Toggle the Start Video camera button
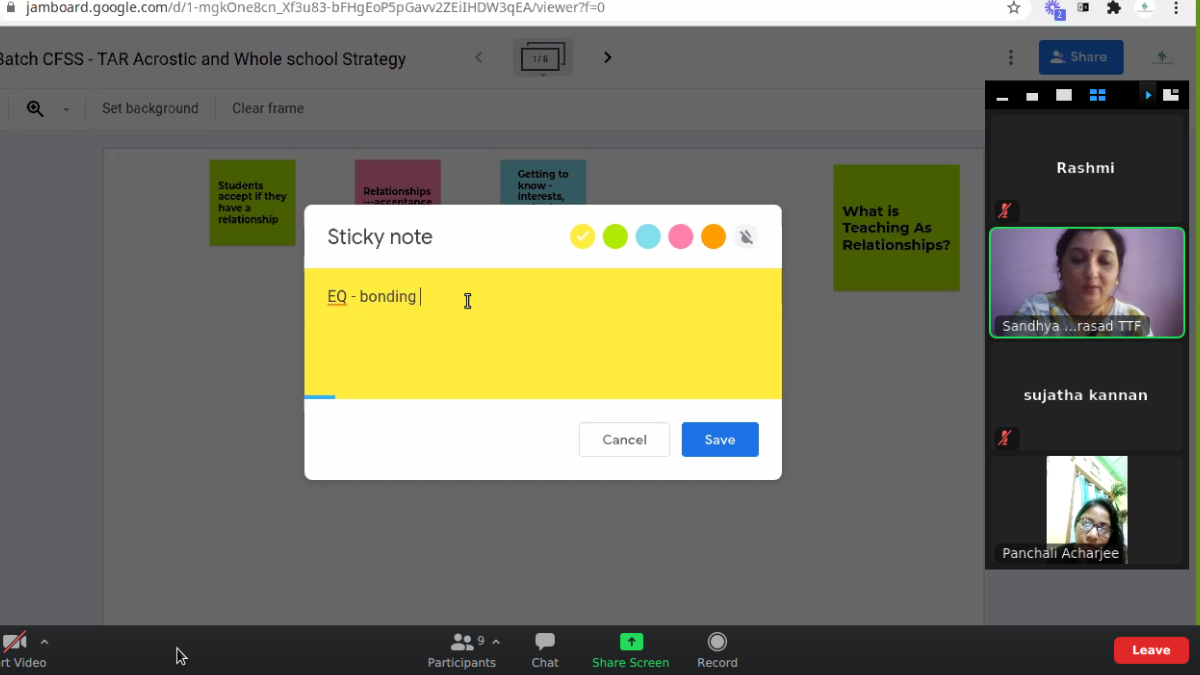Screen dimensions: 1200x675 point(15,642)
